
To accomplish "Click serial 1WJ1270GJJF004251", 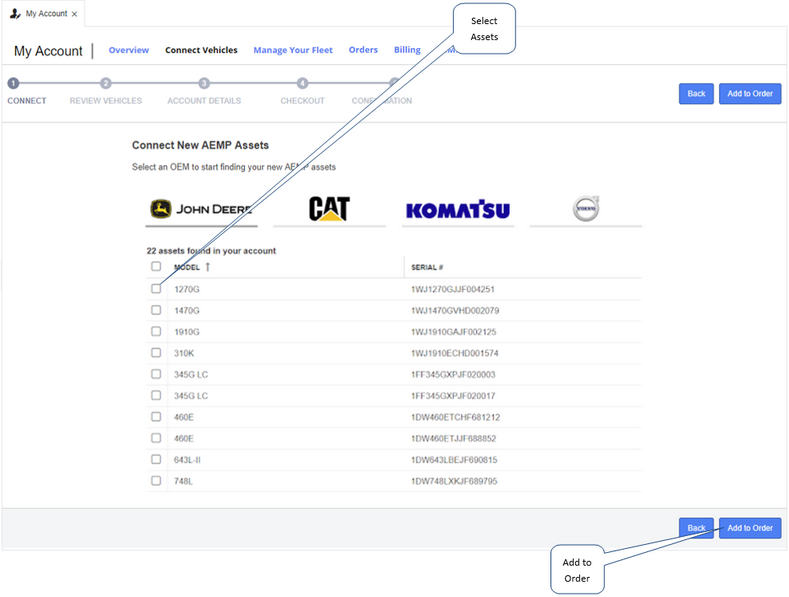I will point(452,289).
